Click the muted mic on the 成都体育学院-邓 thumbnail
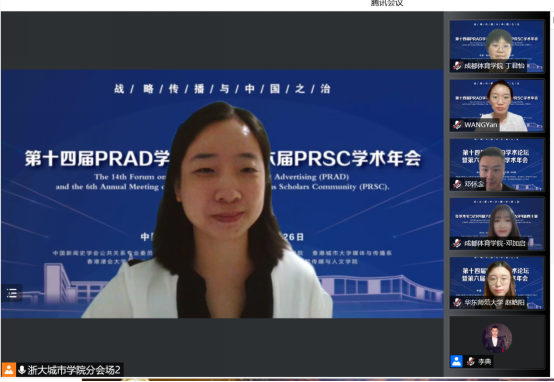 click(458, 243)
